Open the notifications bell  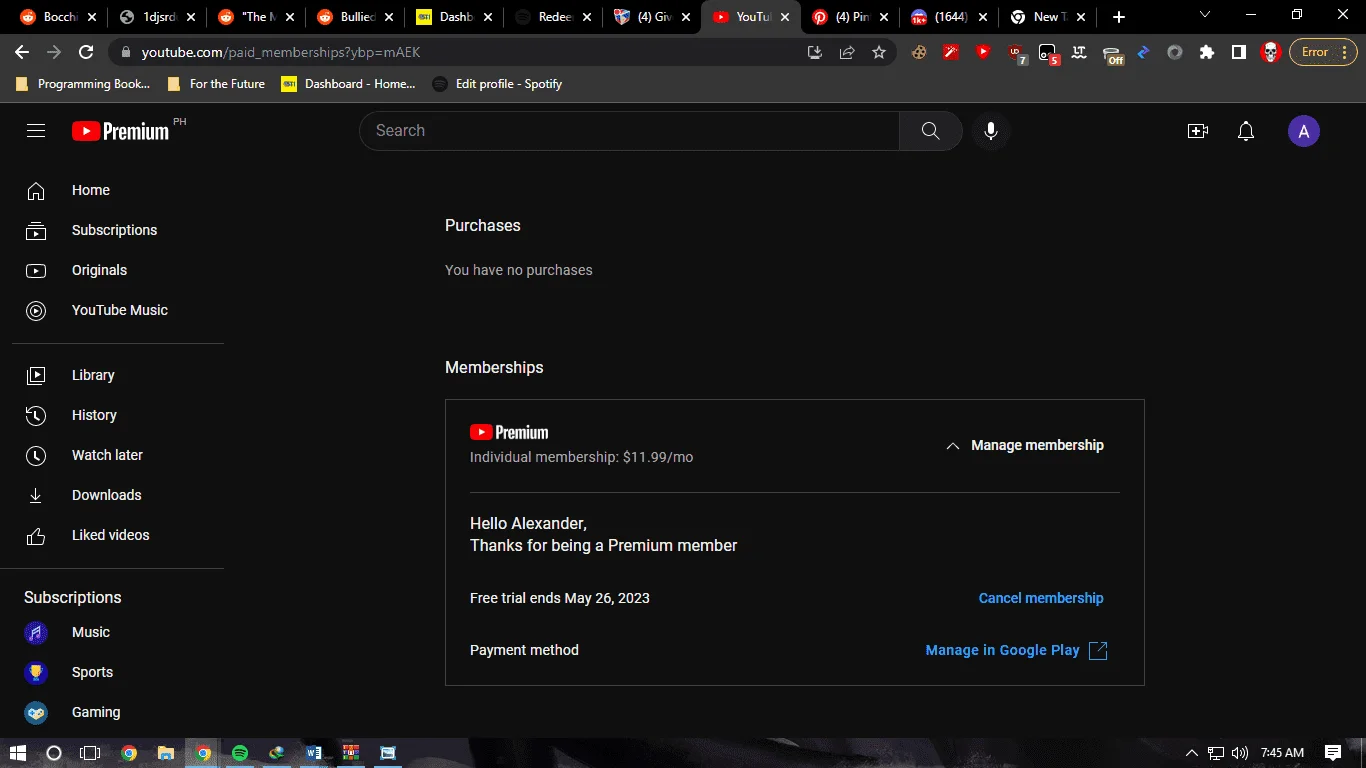(x=1246, y=131)
